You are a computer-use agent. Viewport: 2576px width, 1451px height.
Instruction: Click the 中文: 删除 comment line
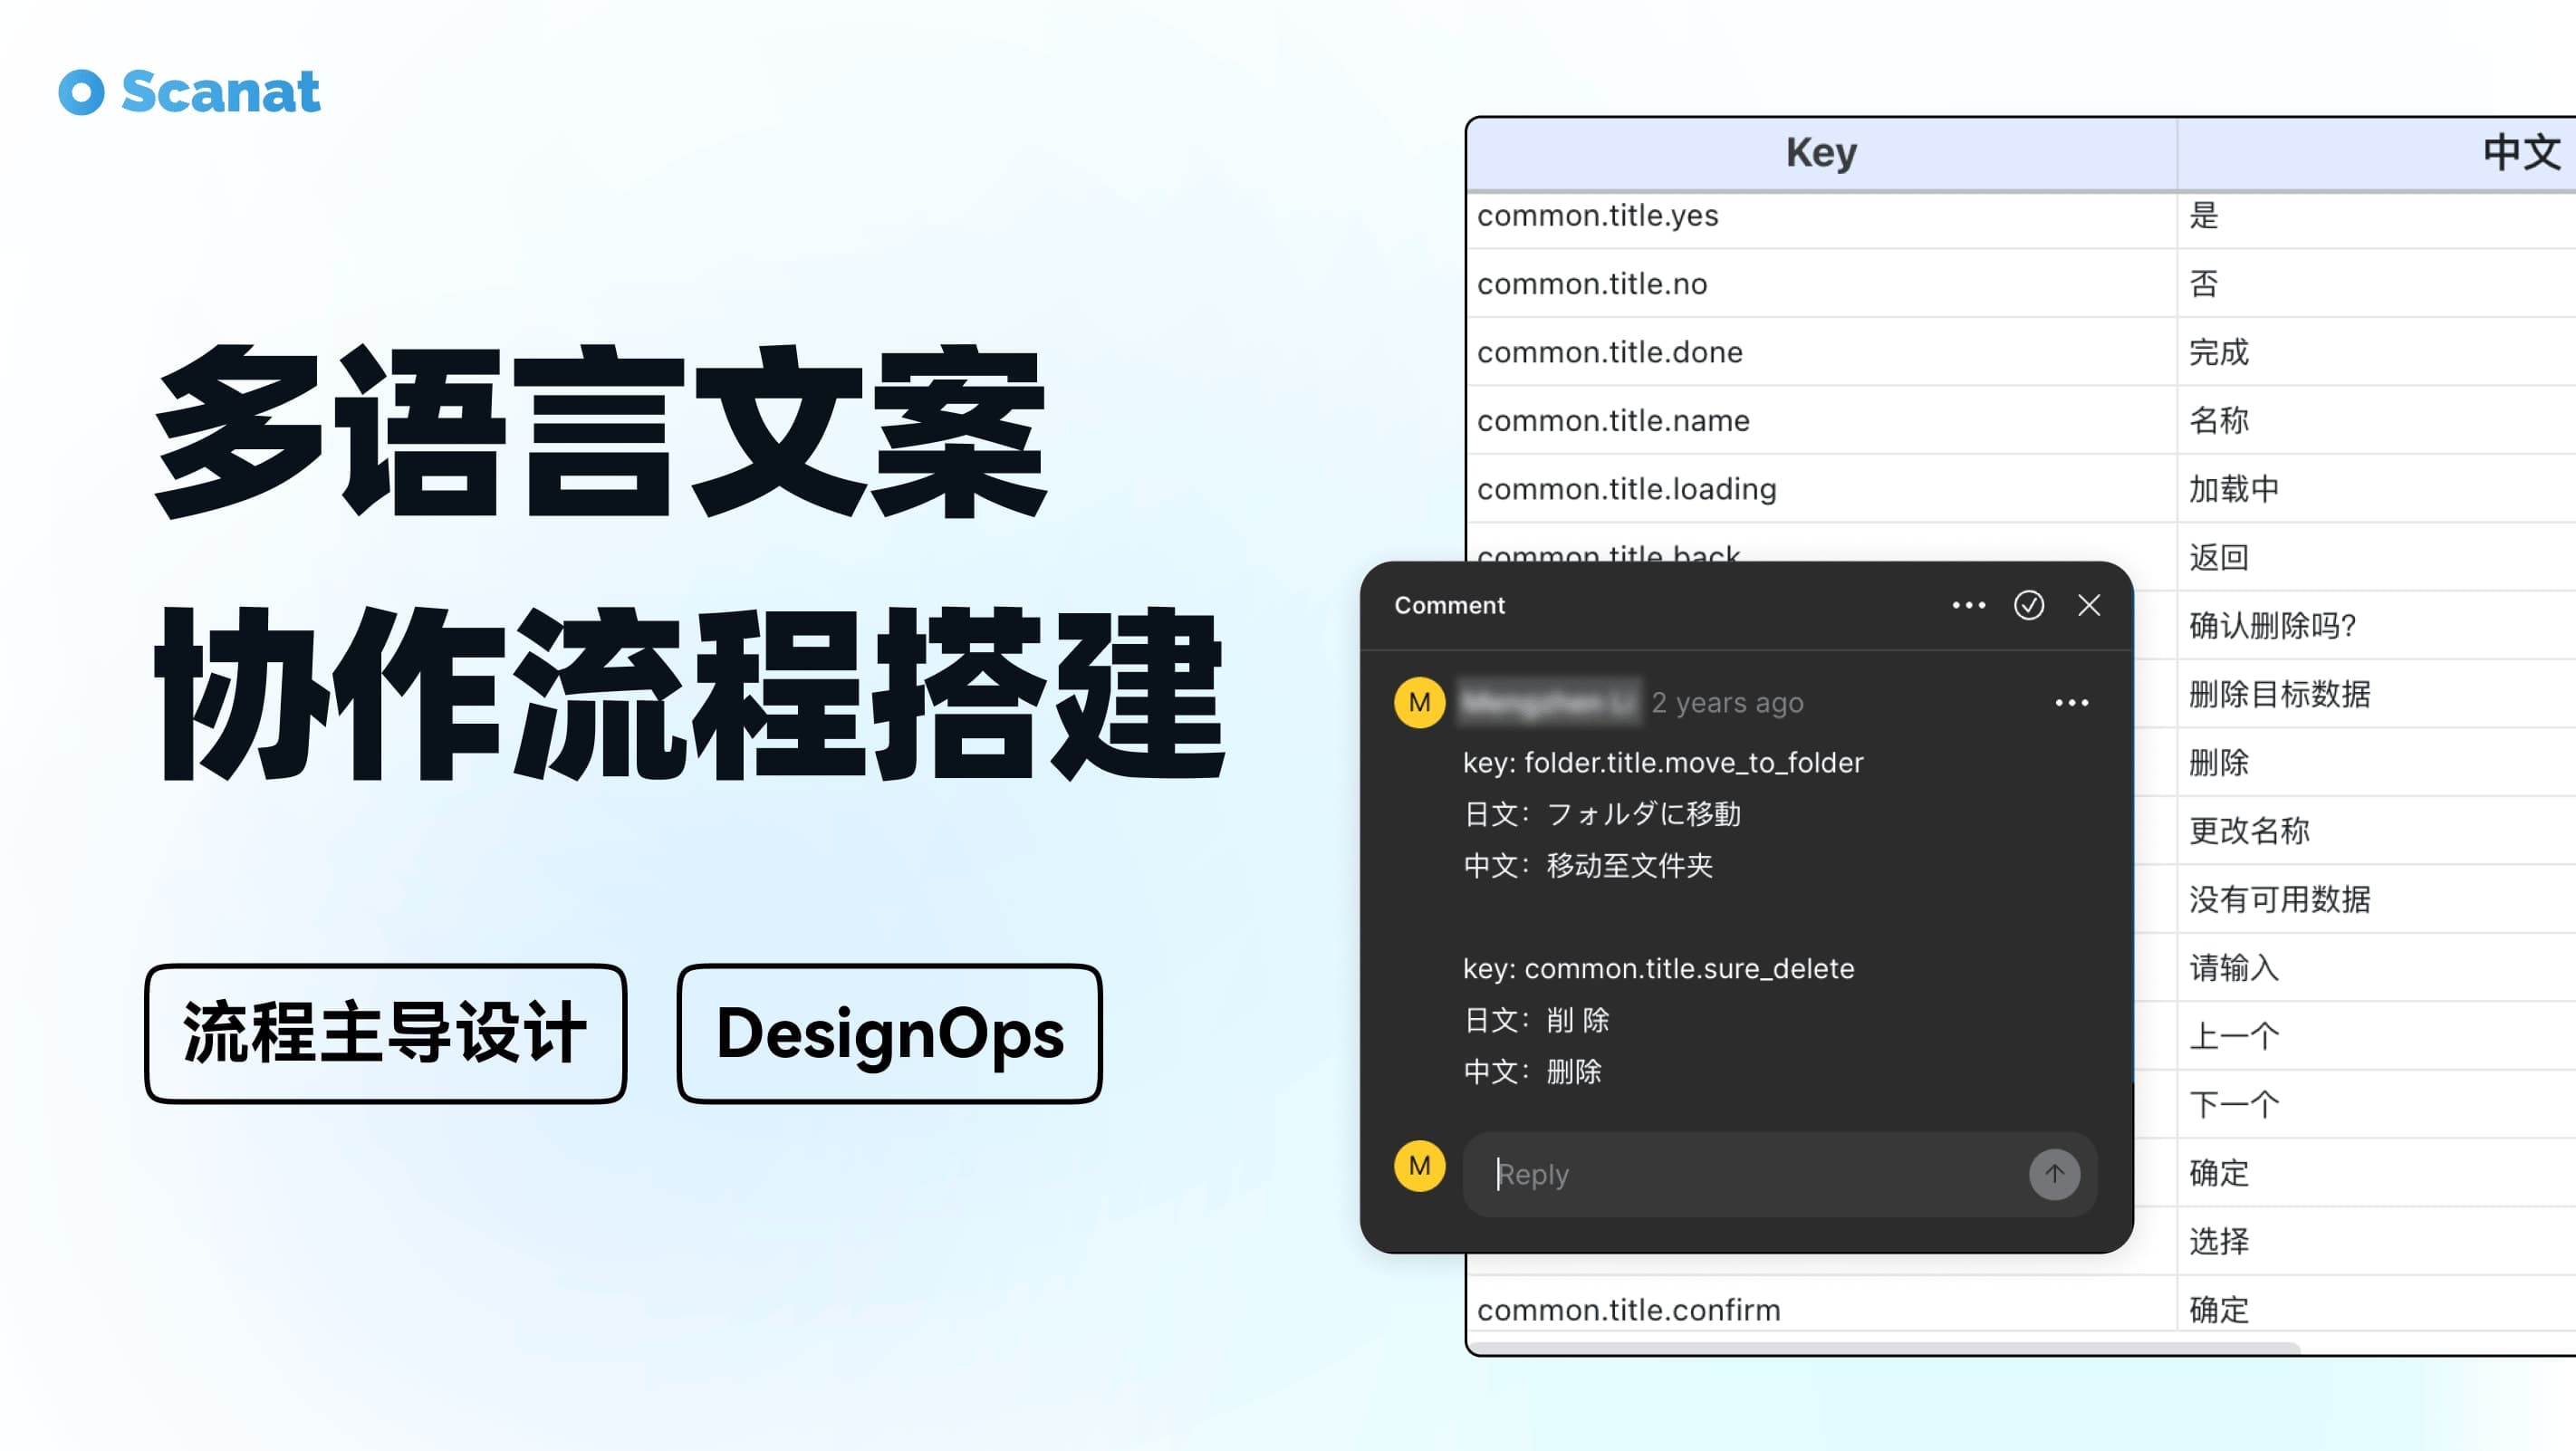coord(1532,1072)
